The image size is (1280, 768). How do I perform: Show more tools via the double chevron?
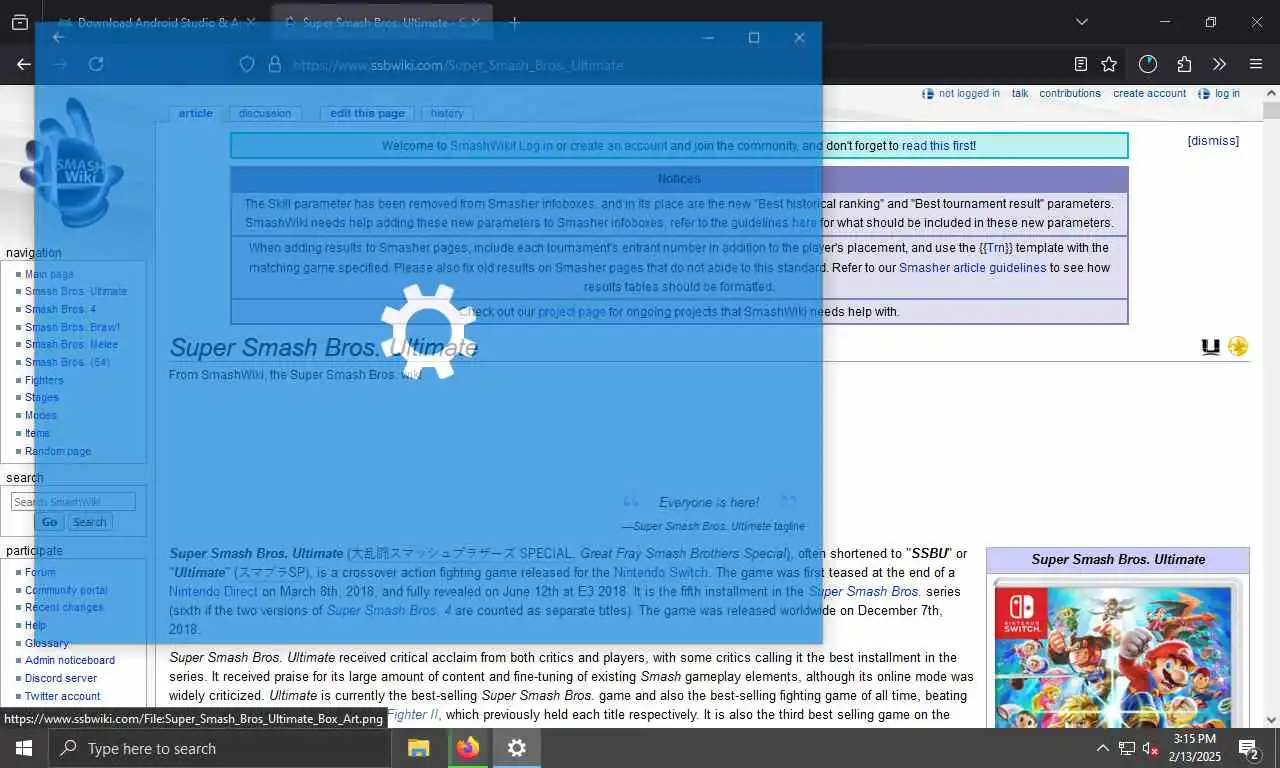click(1219, 64)
